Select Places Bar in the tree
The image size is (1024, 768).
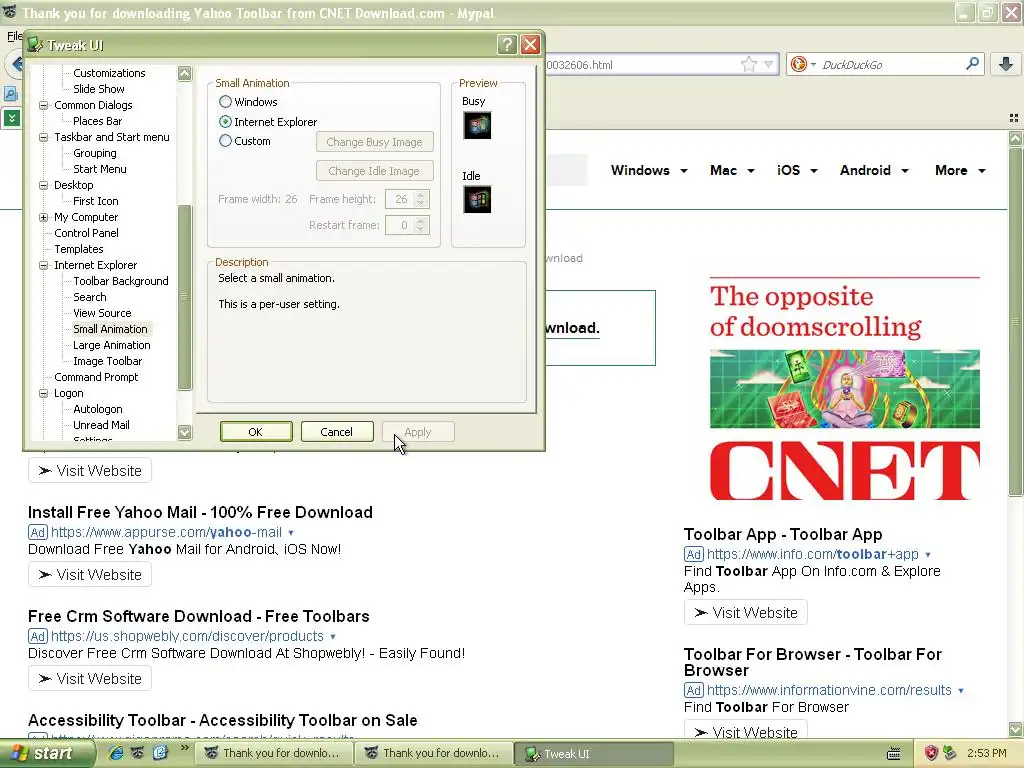click(97, 121)
